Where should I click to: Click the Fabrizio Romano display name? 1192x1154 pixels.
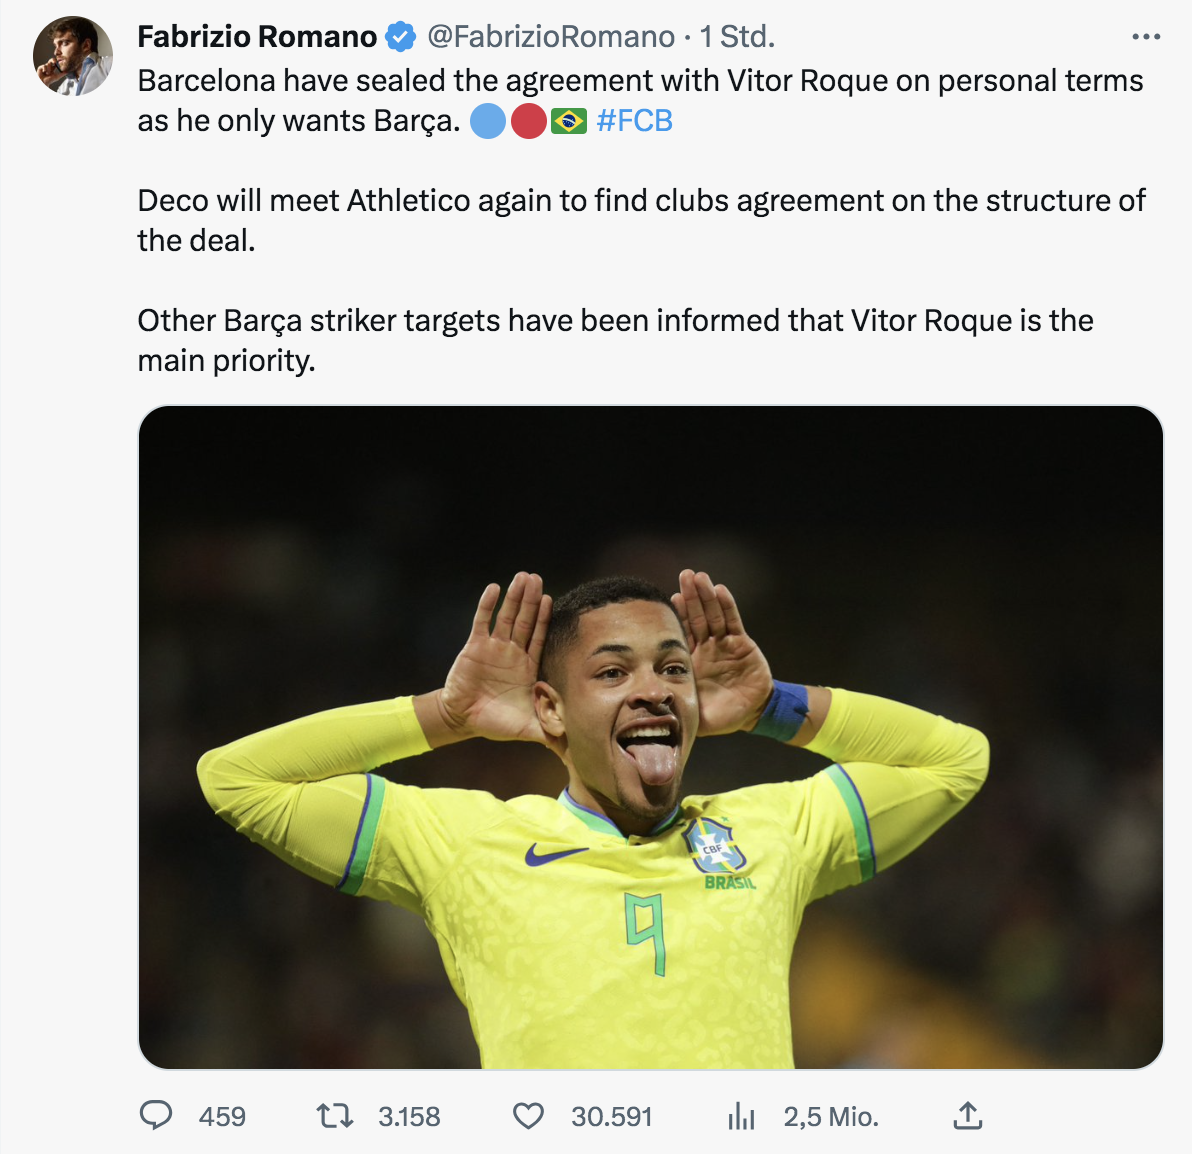257,37
